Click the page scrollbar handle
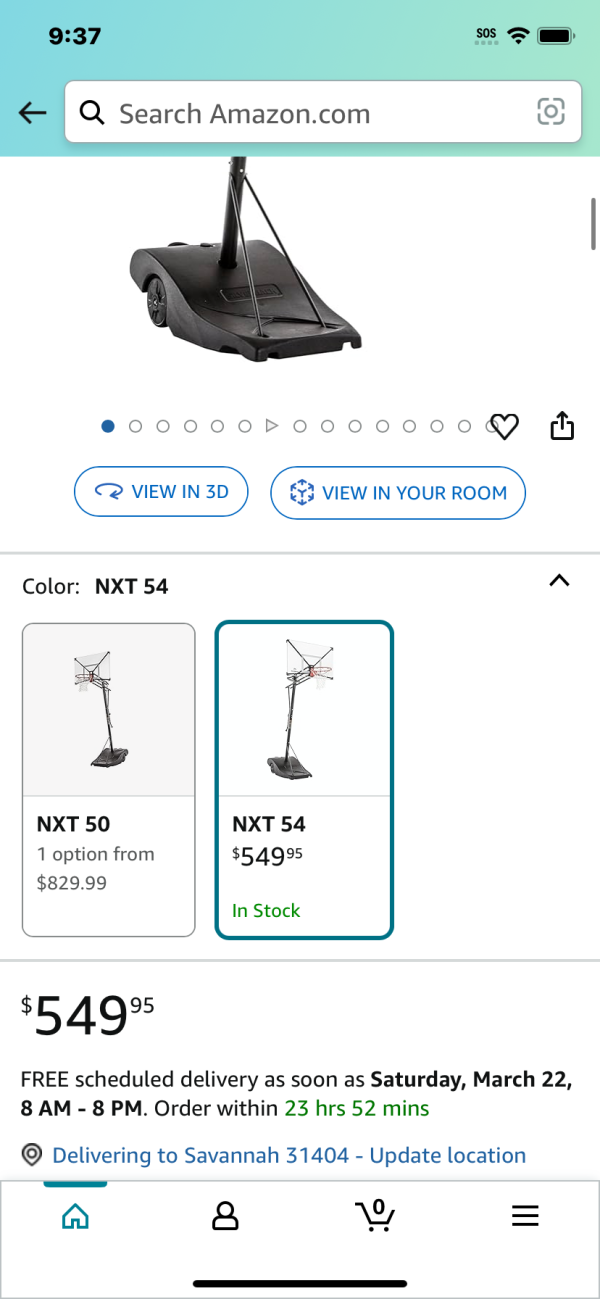 (593, 224)
